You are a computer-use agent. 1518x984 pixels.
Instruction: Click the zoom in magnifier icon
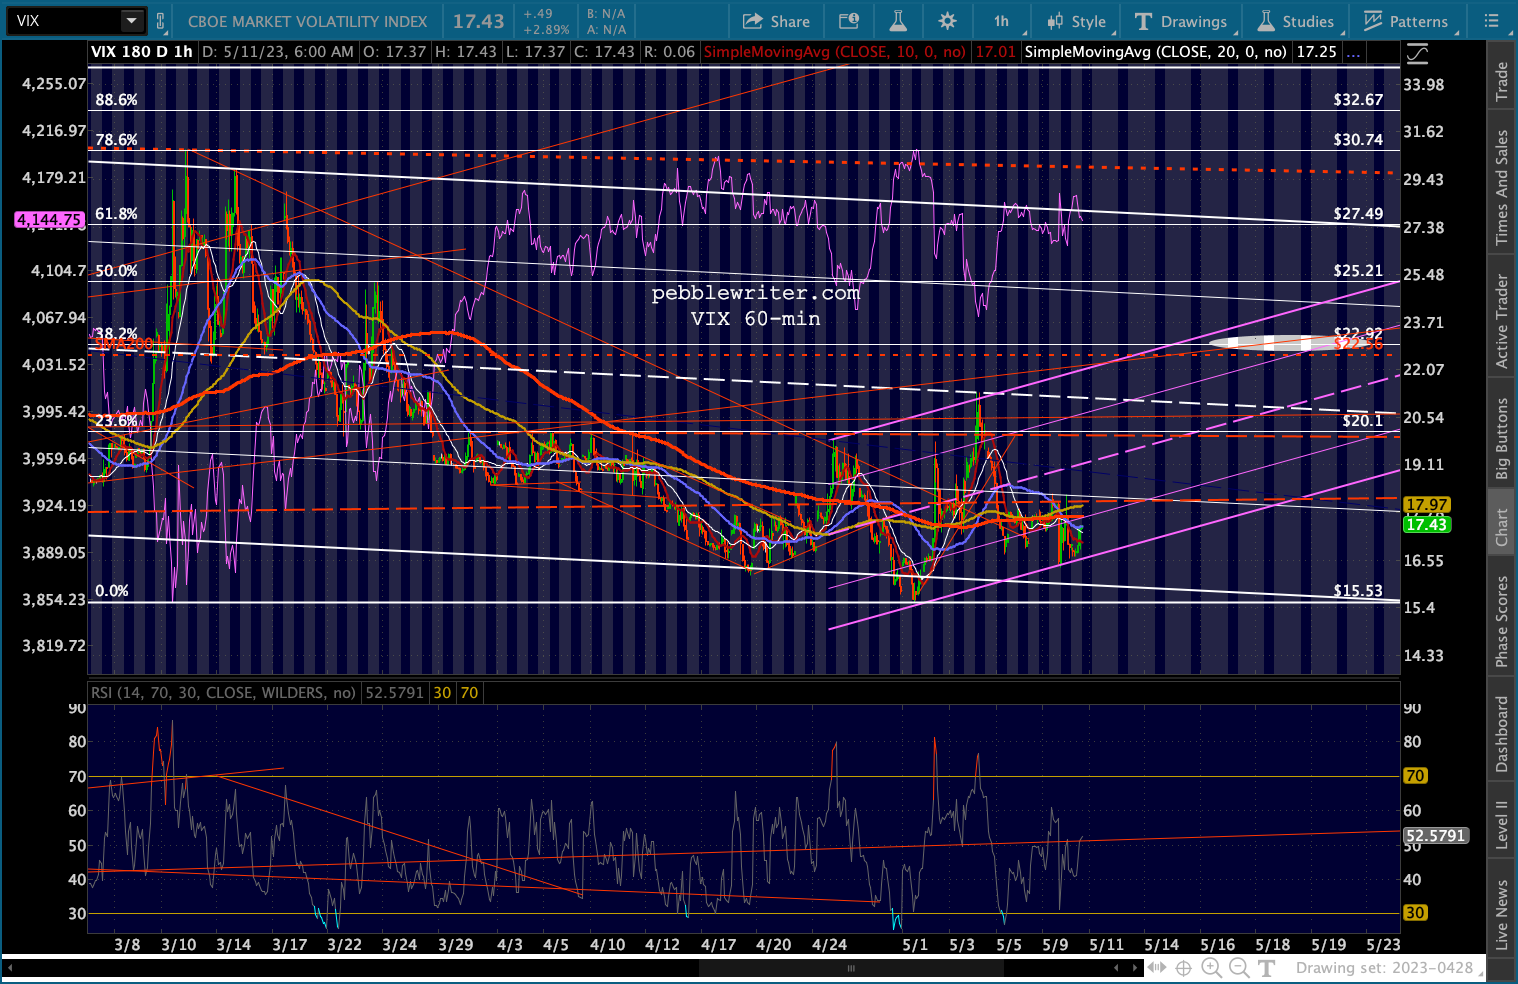click(x=1211, y=967)
